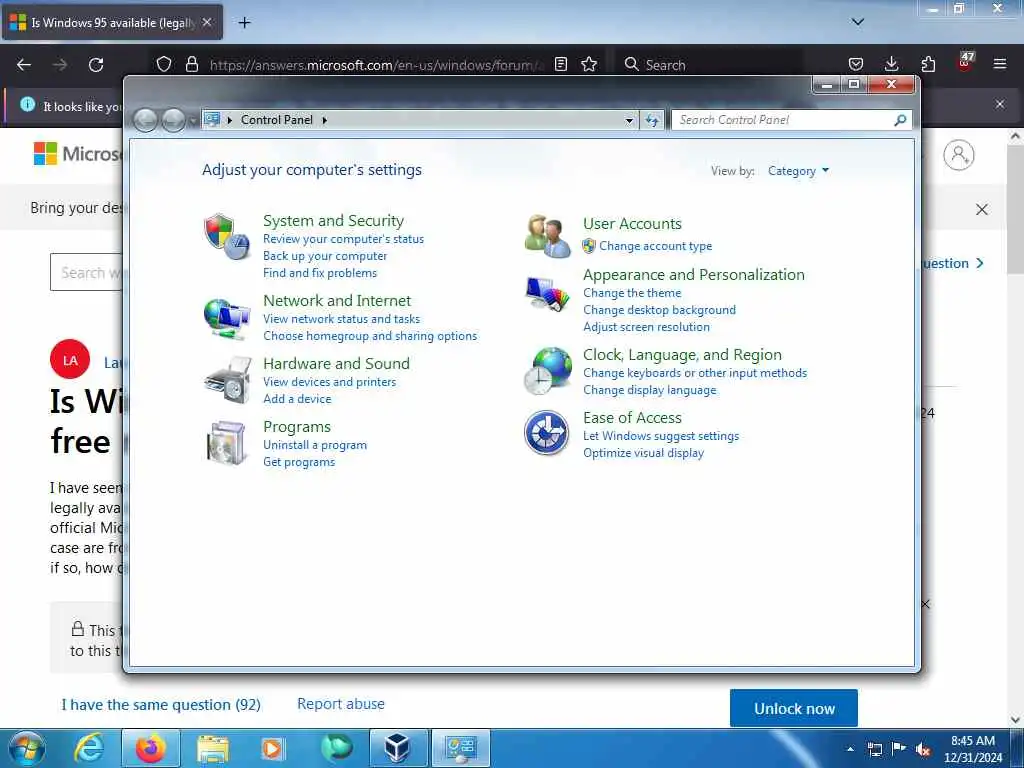
Task: Expand the root arrow before Control Panel
Action: coord(230,120)
